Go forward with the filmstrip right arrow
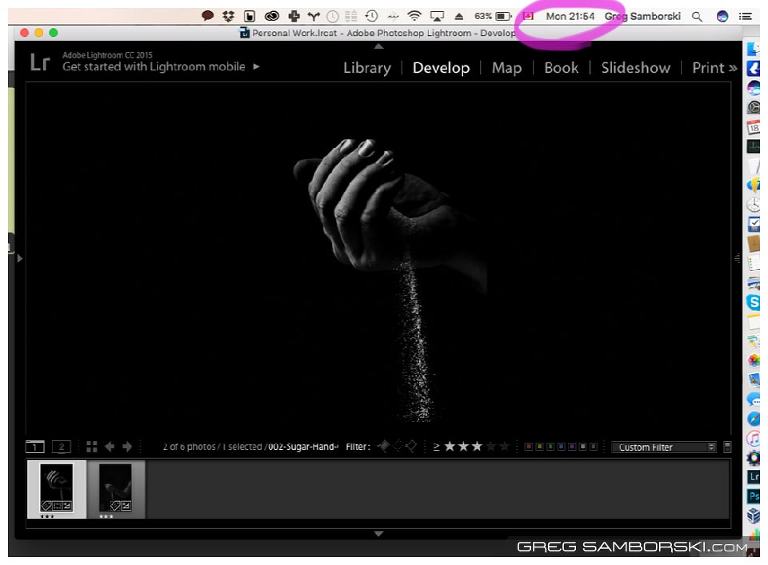 127,447
